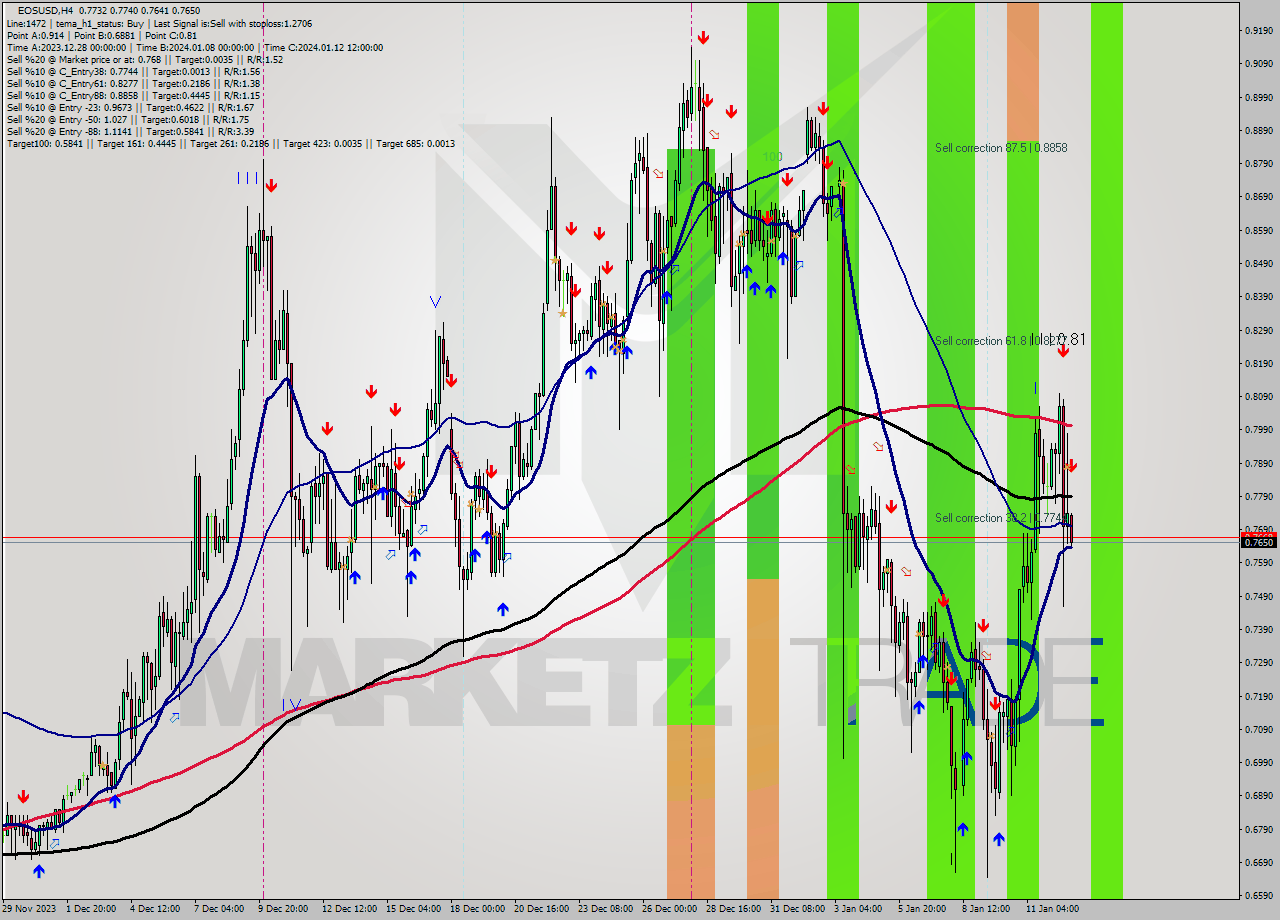The height and width of the screenshot is (920, 1280).
Task: Click the 0.6890 price axis label
Action: point(1259,795)
